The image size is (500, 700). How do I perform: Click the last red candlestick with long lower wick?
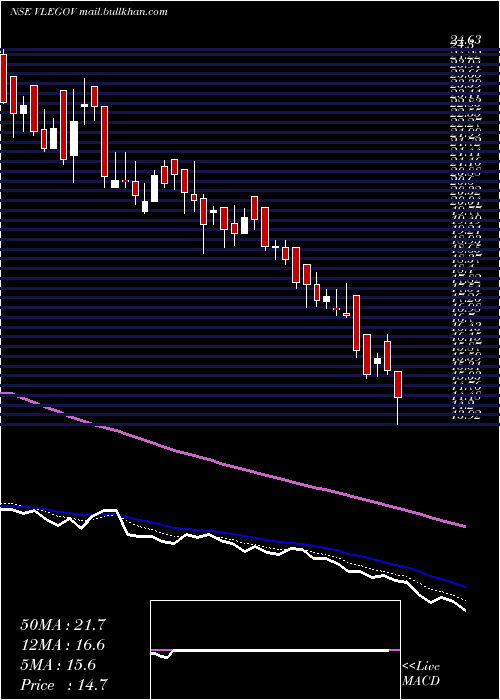click(x=398, y=397)
